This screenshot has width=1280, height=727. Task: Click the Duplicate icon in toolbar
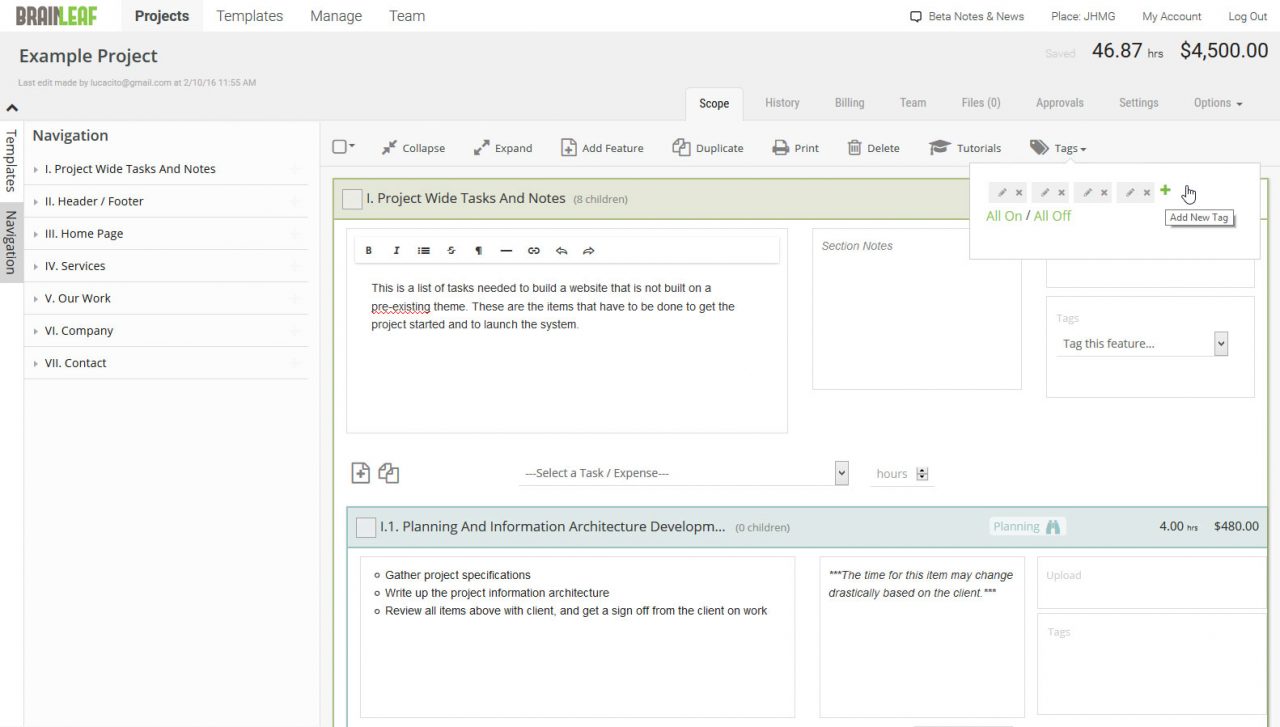(x=681, y=148)
